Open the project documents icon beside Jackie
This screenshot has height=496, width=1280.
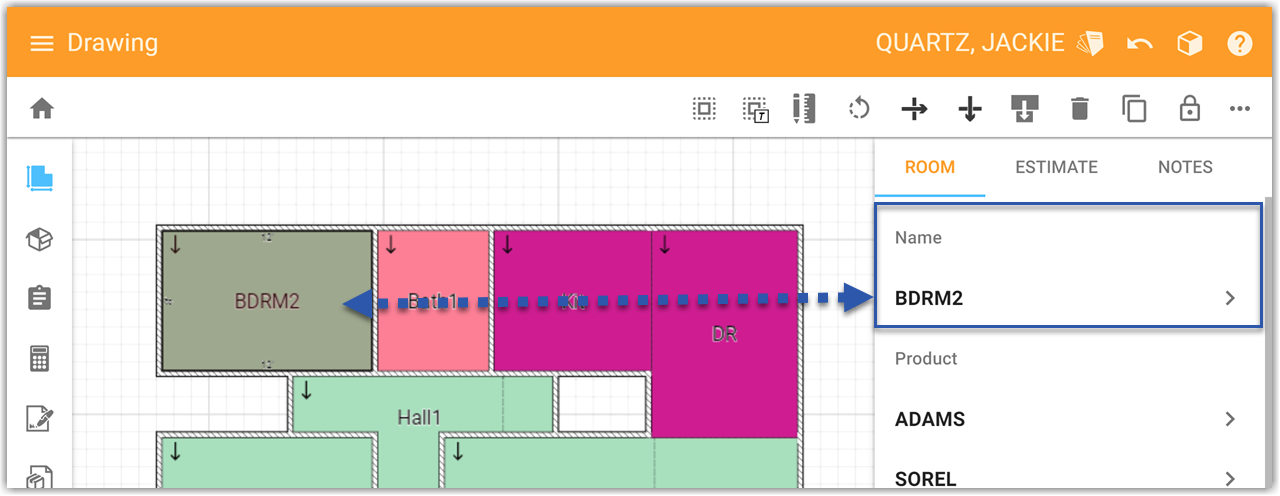(x=1090, y=44)
